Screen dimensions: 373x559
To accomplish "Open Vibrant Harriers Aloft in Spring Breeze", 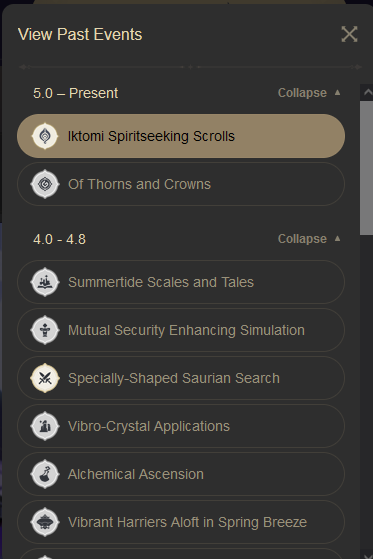I will [x=181, y=522].
